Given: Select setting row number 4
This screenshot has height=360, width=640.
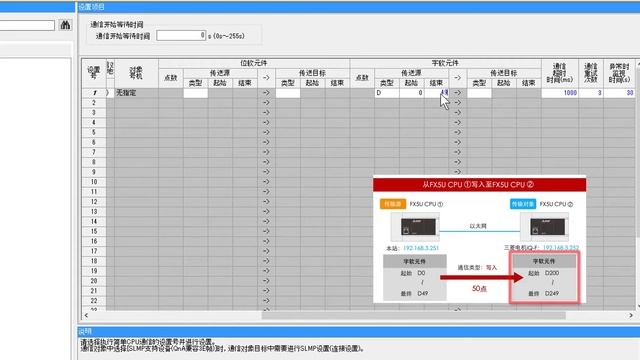Looking at the screenshot, I should (94, 122).
